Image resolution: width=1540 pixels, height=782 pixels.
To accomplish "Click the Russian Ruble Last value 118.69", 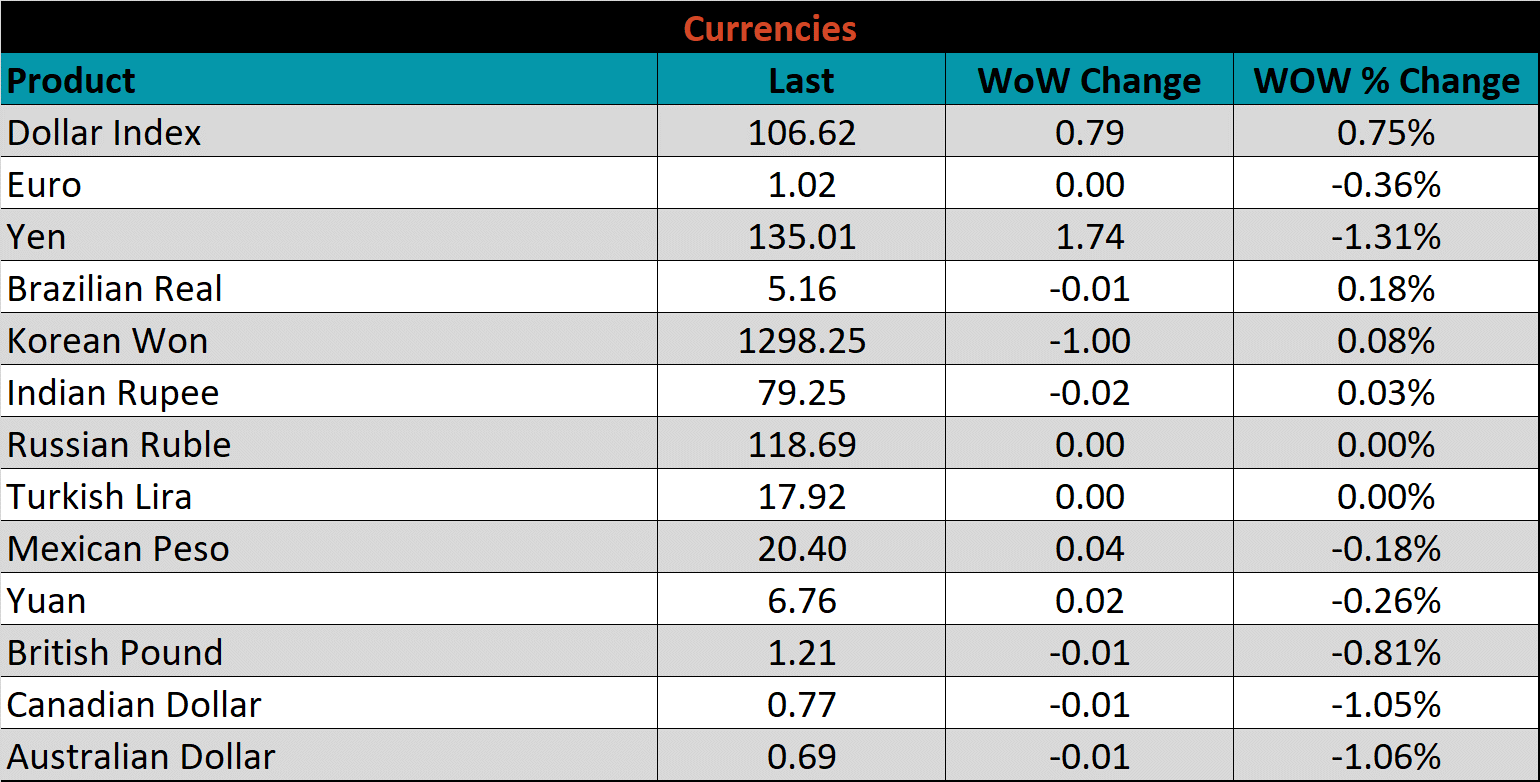I will 801,444.
